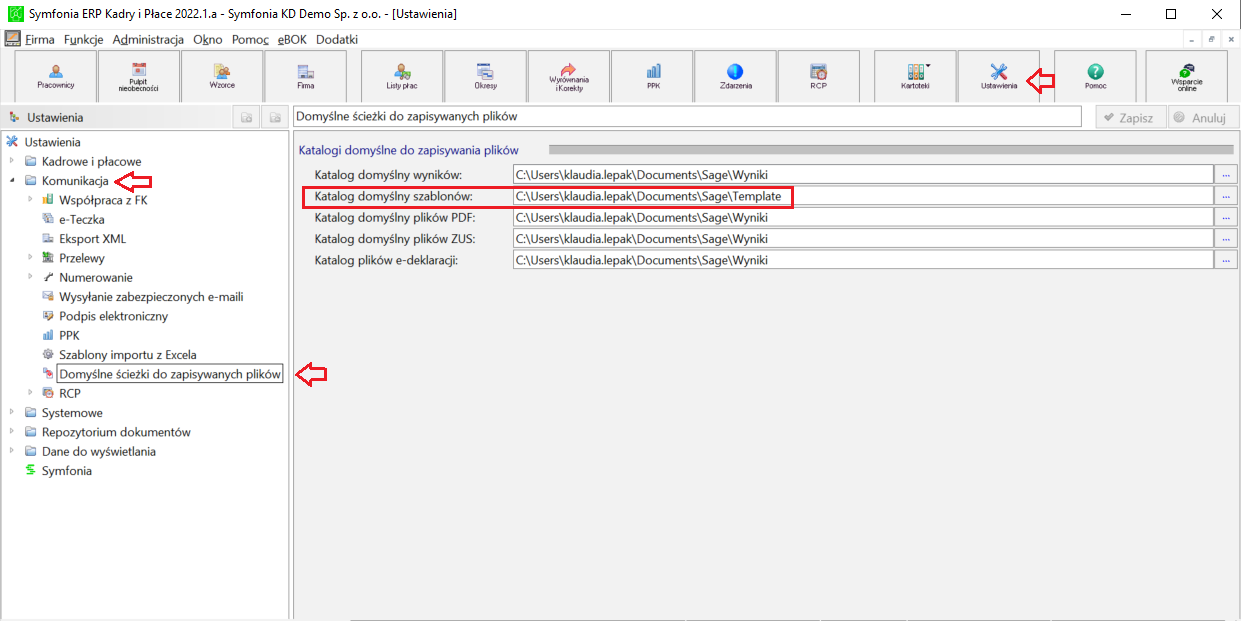Click the Katalog domyślny plików PDF field
Image resolution: width=1241 pixels, height=621 pixels.
[862, 217]
